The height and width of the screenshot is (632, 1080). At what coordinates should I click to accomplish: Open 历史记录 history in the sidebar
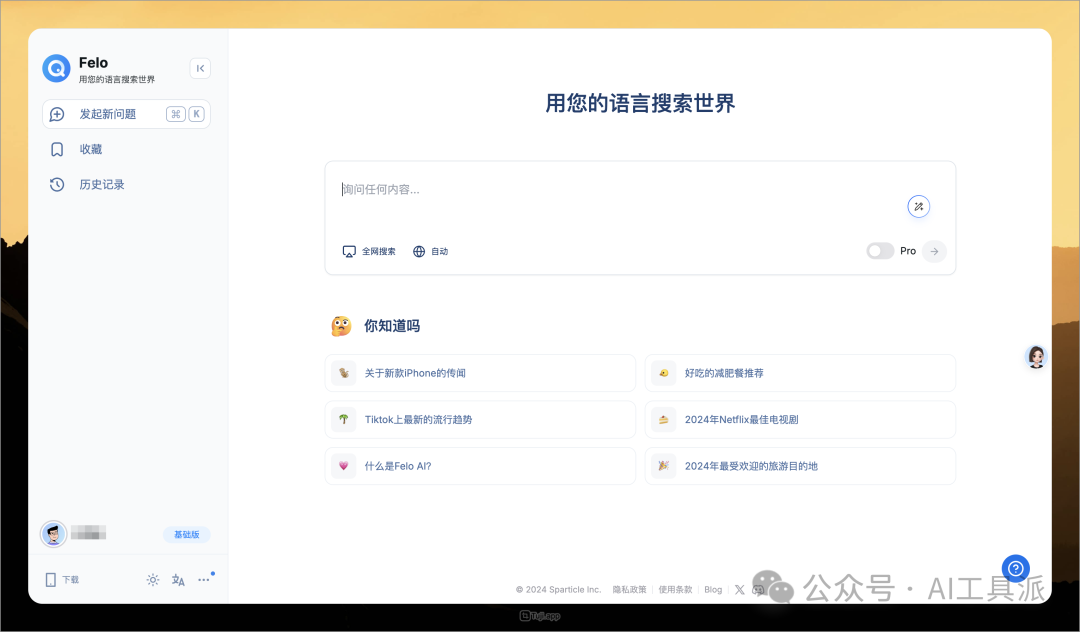coord(102,185)
